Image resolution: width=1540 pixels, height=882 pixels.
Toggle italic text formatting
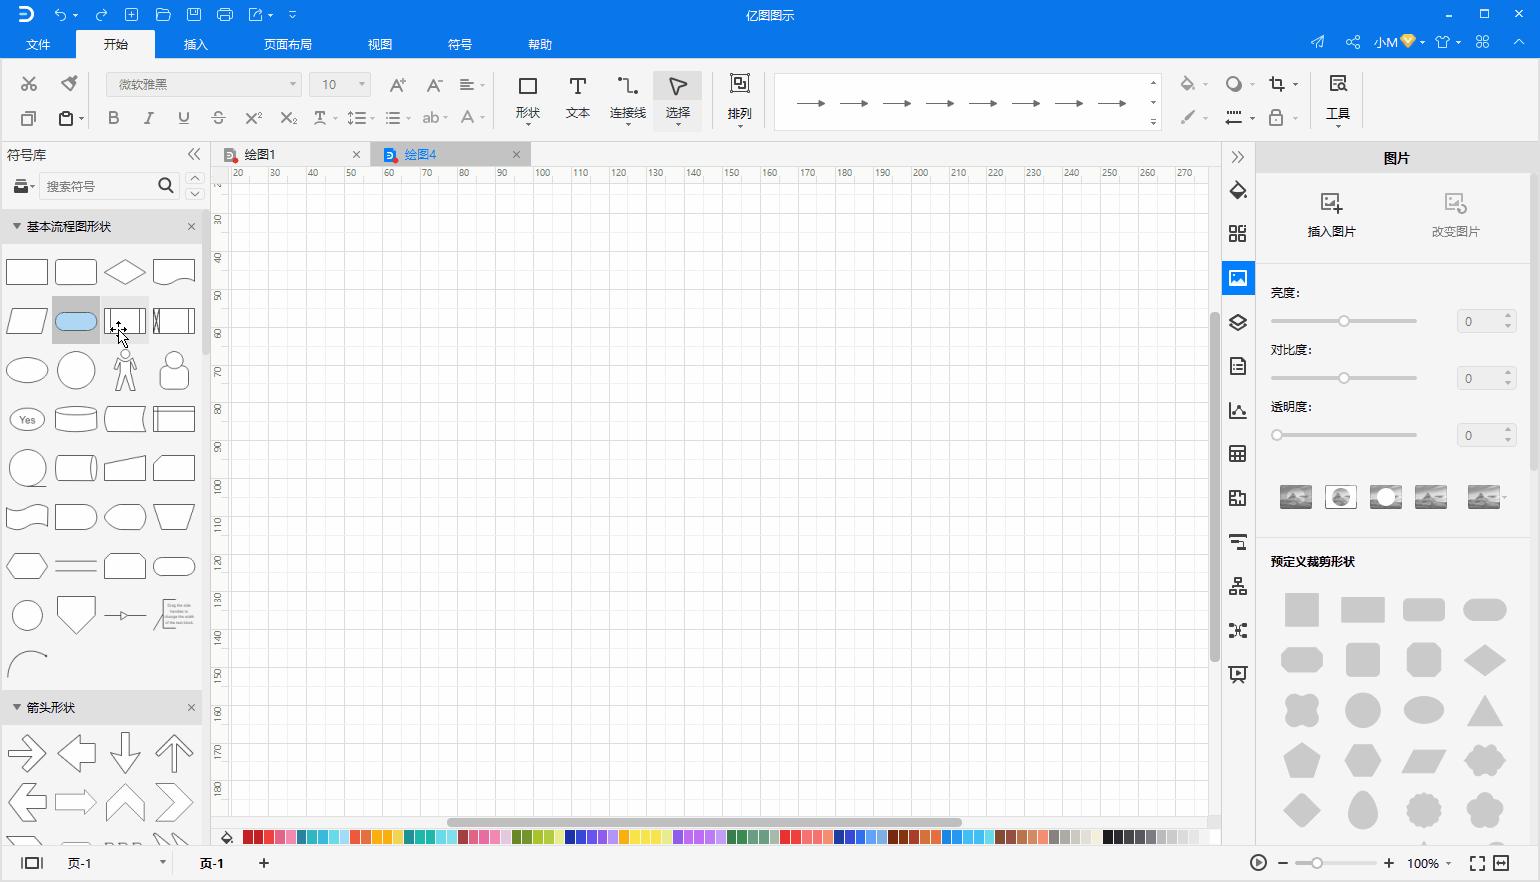(148, 117)
